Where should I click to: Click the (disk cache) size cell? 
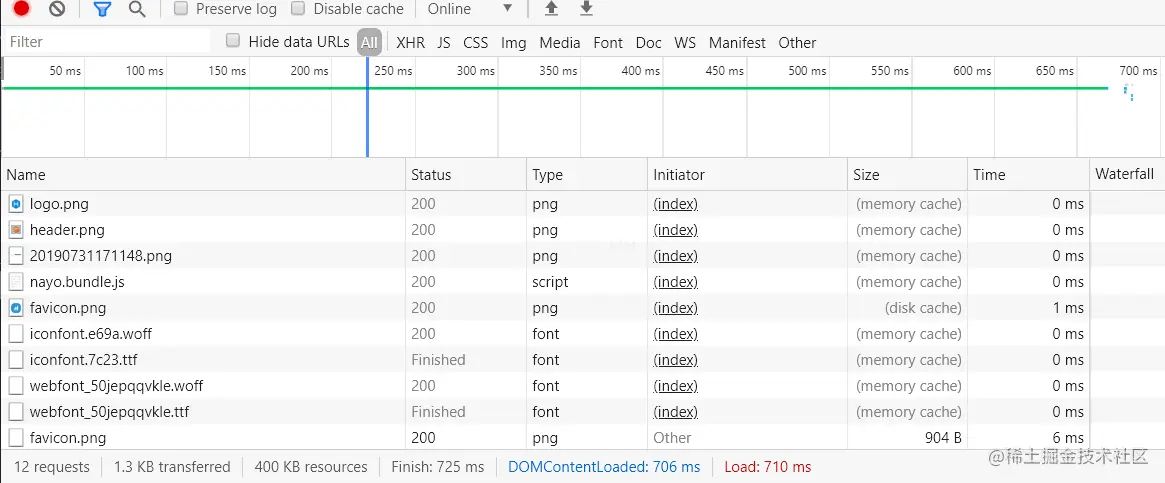tap(907, 308)
